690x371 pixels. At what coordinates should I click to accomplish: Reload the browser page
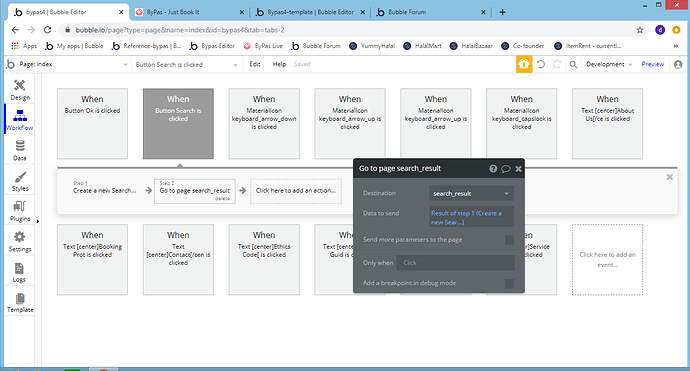[48, 30]
